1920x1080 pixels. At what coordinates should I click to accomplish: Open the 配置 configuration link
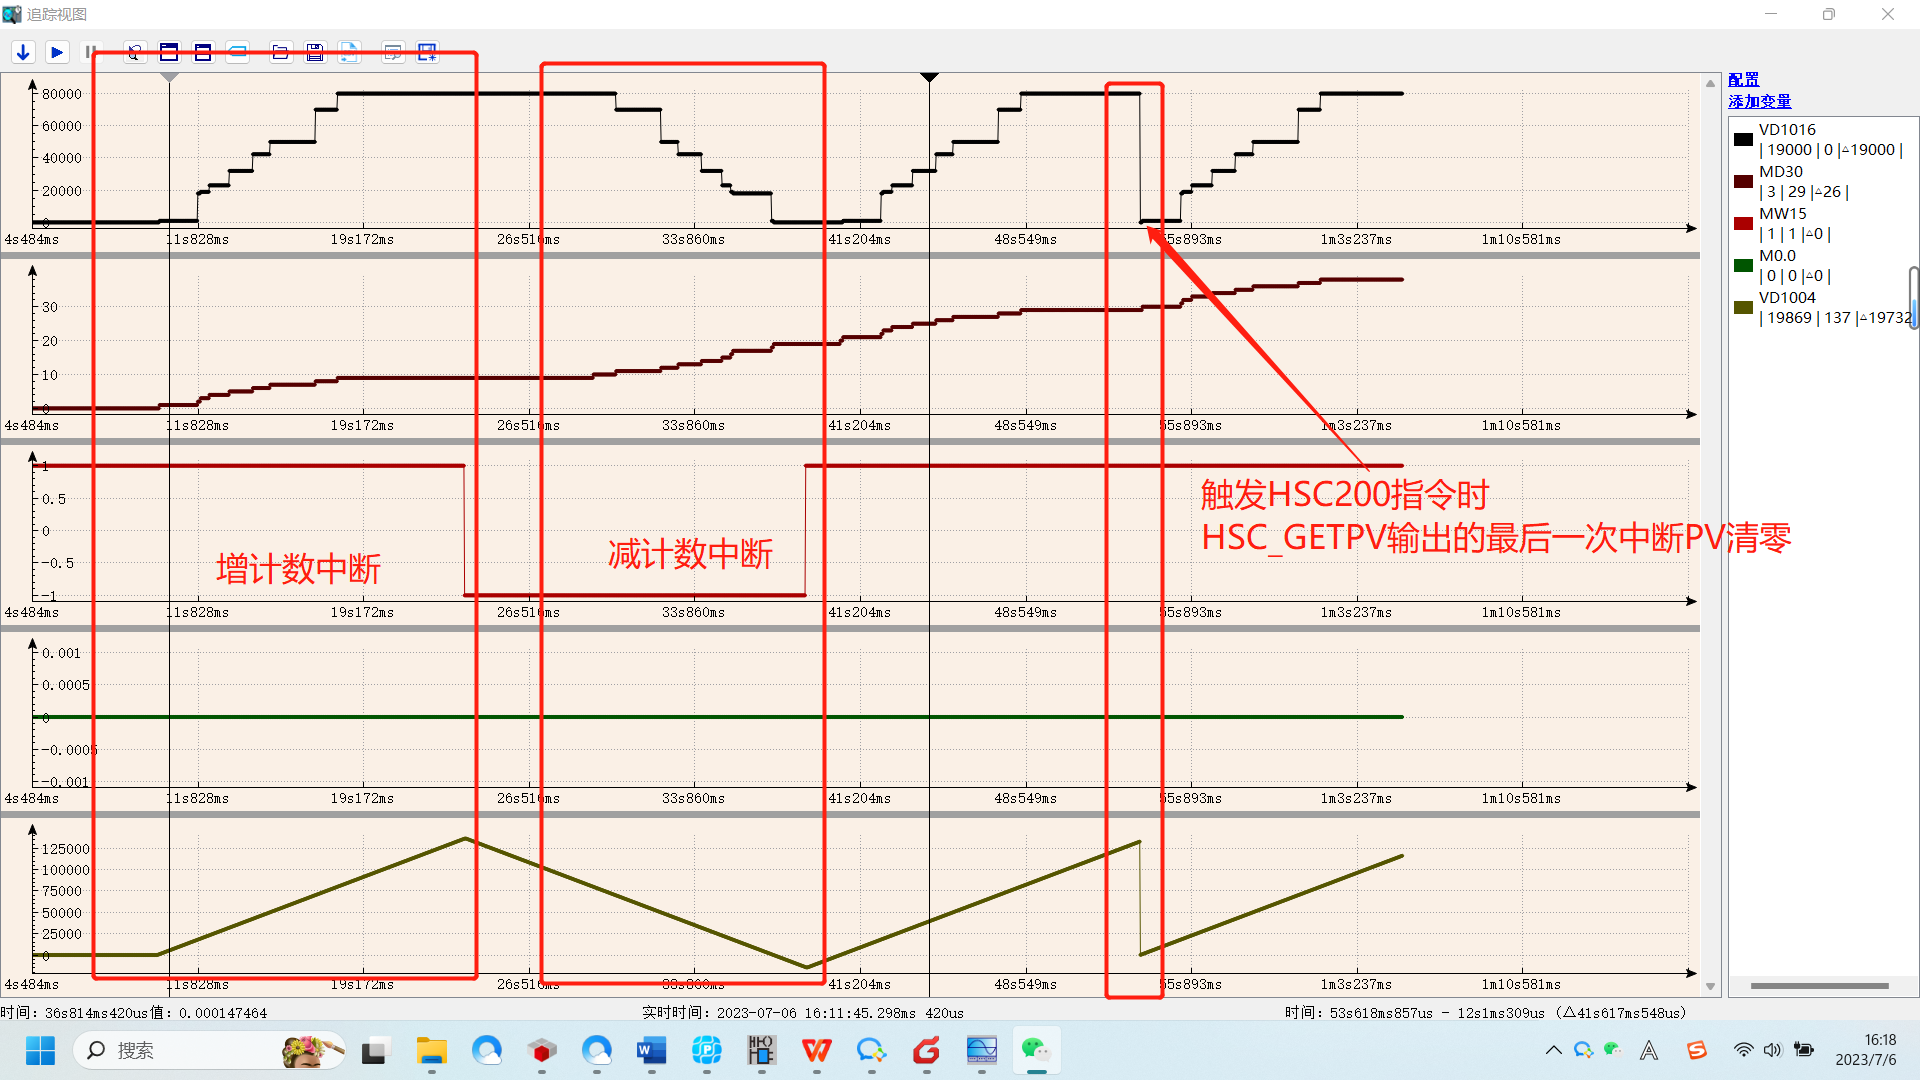[x=1743, y=80]
